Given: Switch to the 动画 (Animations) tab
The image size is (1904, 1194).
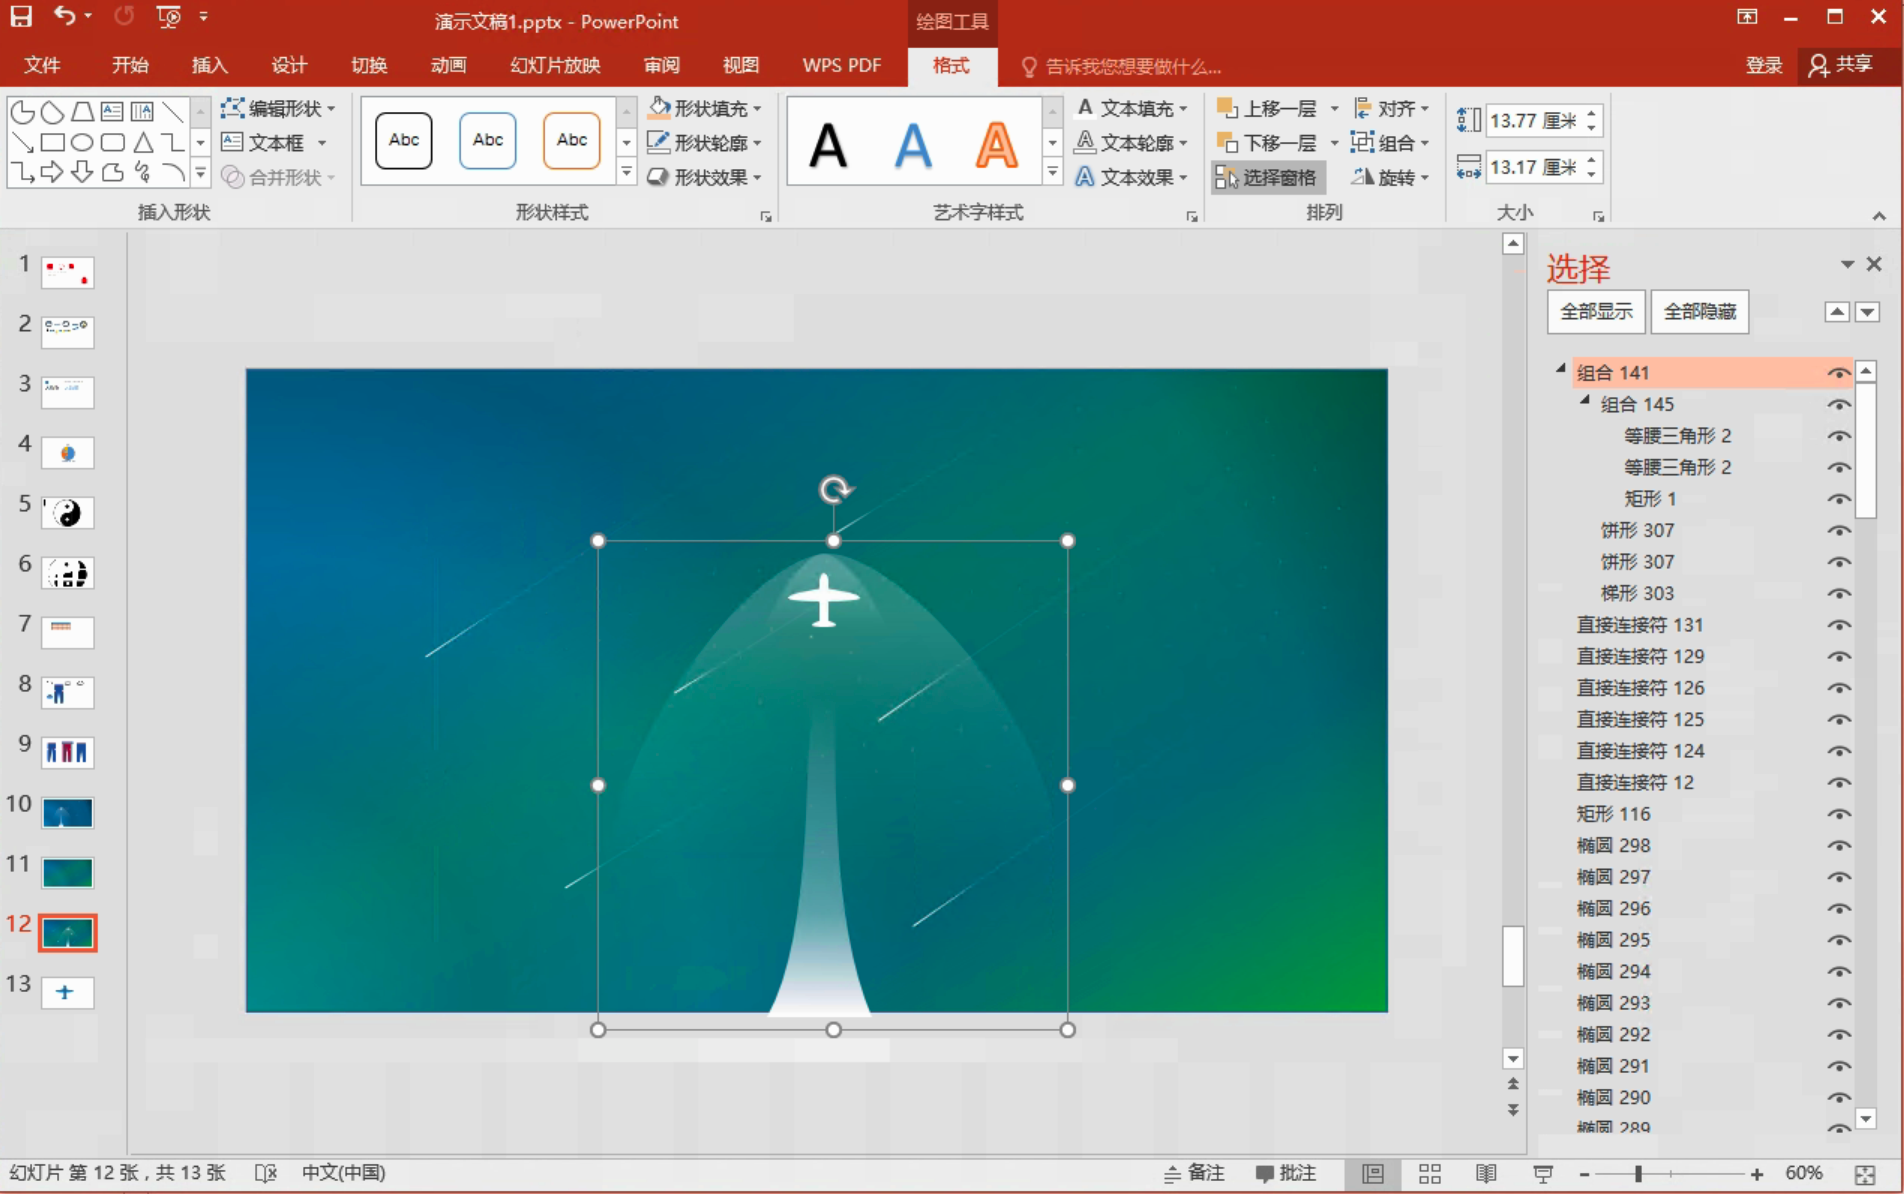Looking at the screenshot, I should pos(448,65).
